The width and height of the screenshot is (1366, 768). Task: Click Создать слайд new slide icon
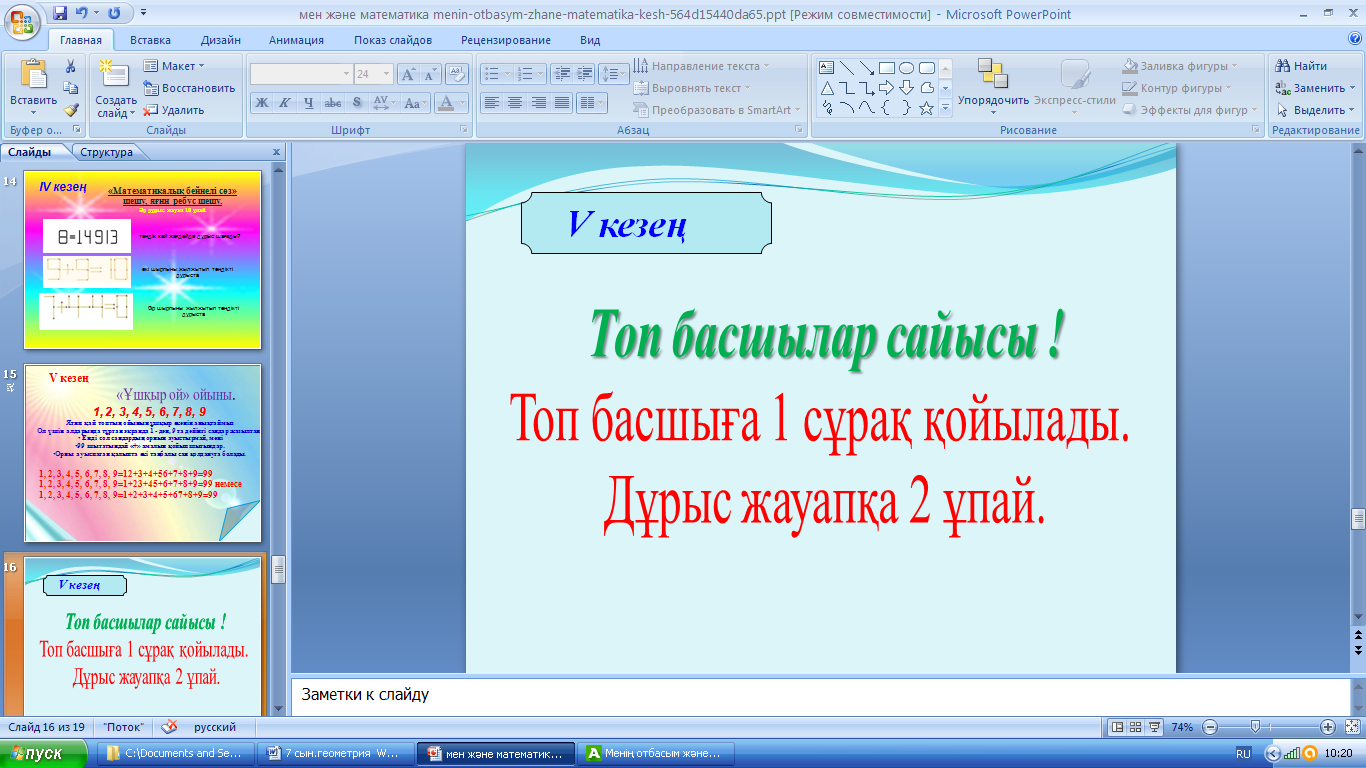[116, 76]
